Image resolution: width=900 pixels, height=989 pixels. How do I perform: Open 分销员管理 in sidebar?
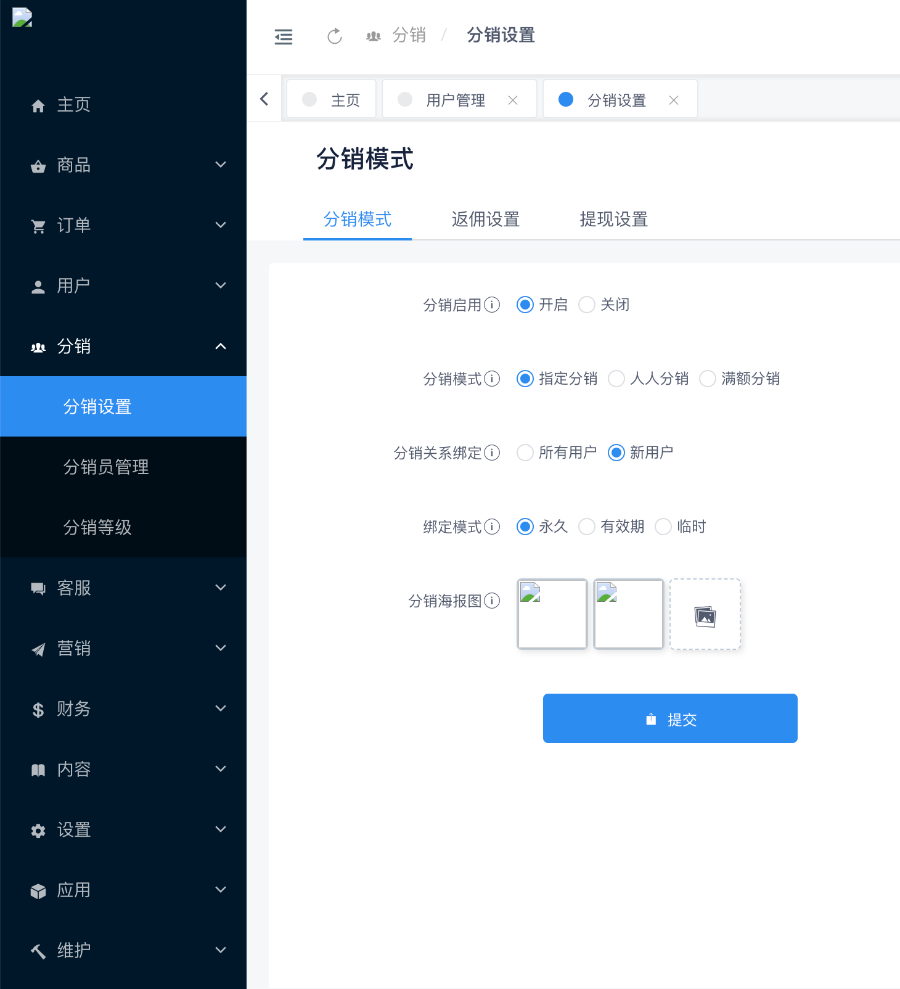(x=106, y=467)
